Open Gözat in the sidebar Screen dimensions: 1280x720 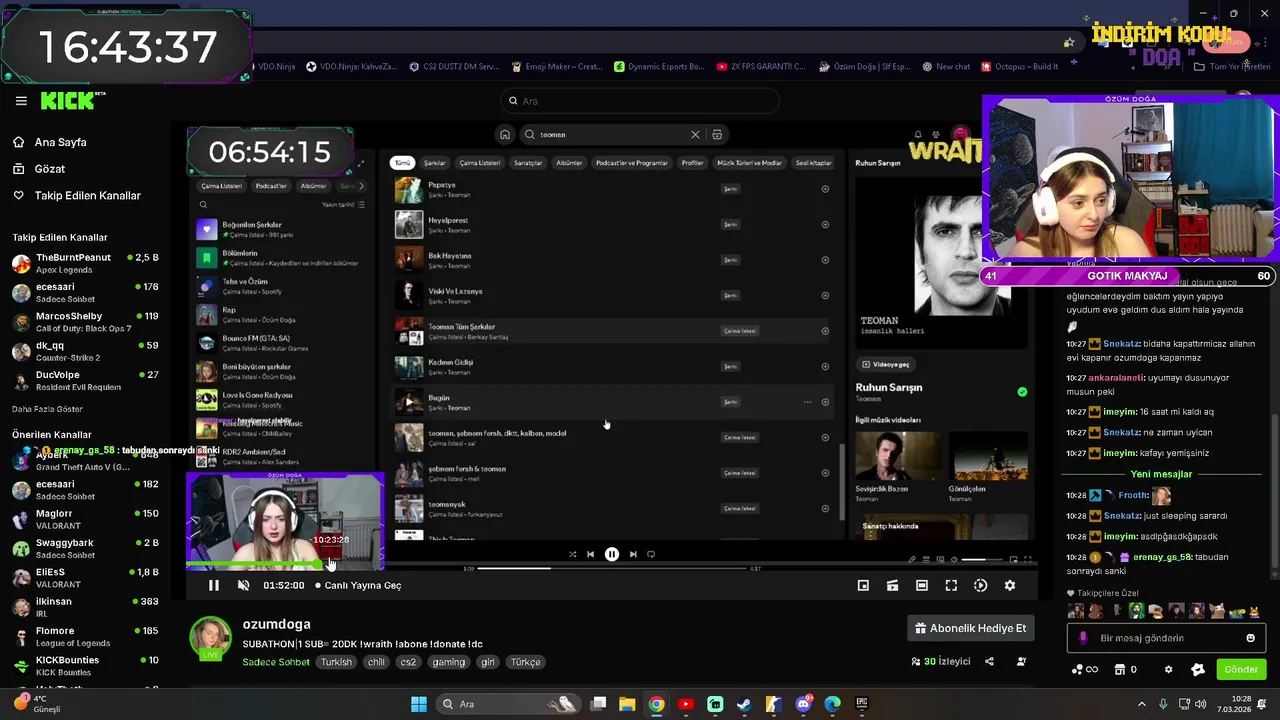tap(49, 169)
